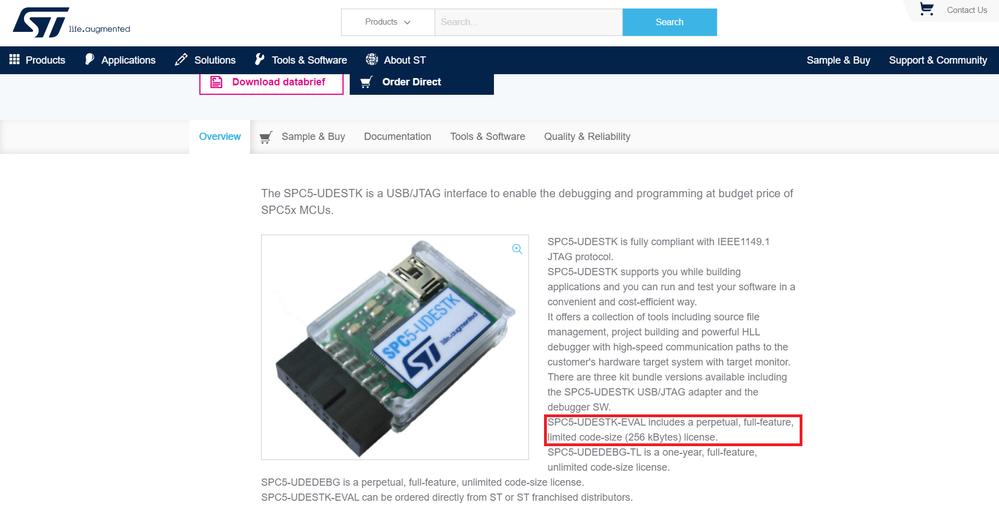Switch to the Documentation tab
999x507 pixels.
(x=398, y=136)
